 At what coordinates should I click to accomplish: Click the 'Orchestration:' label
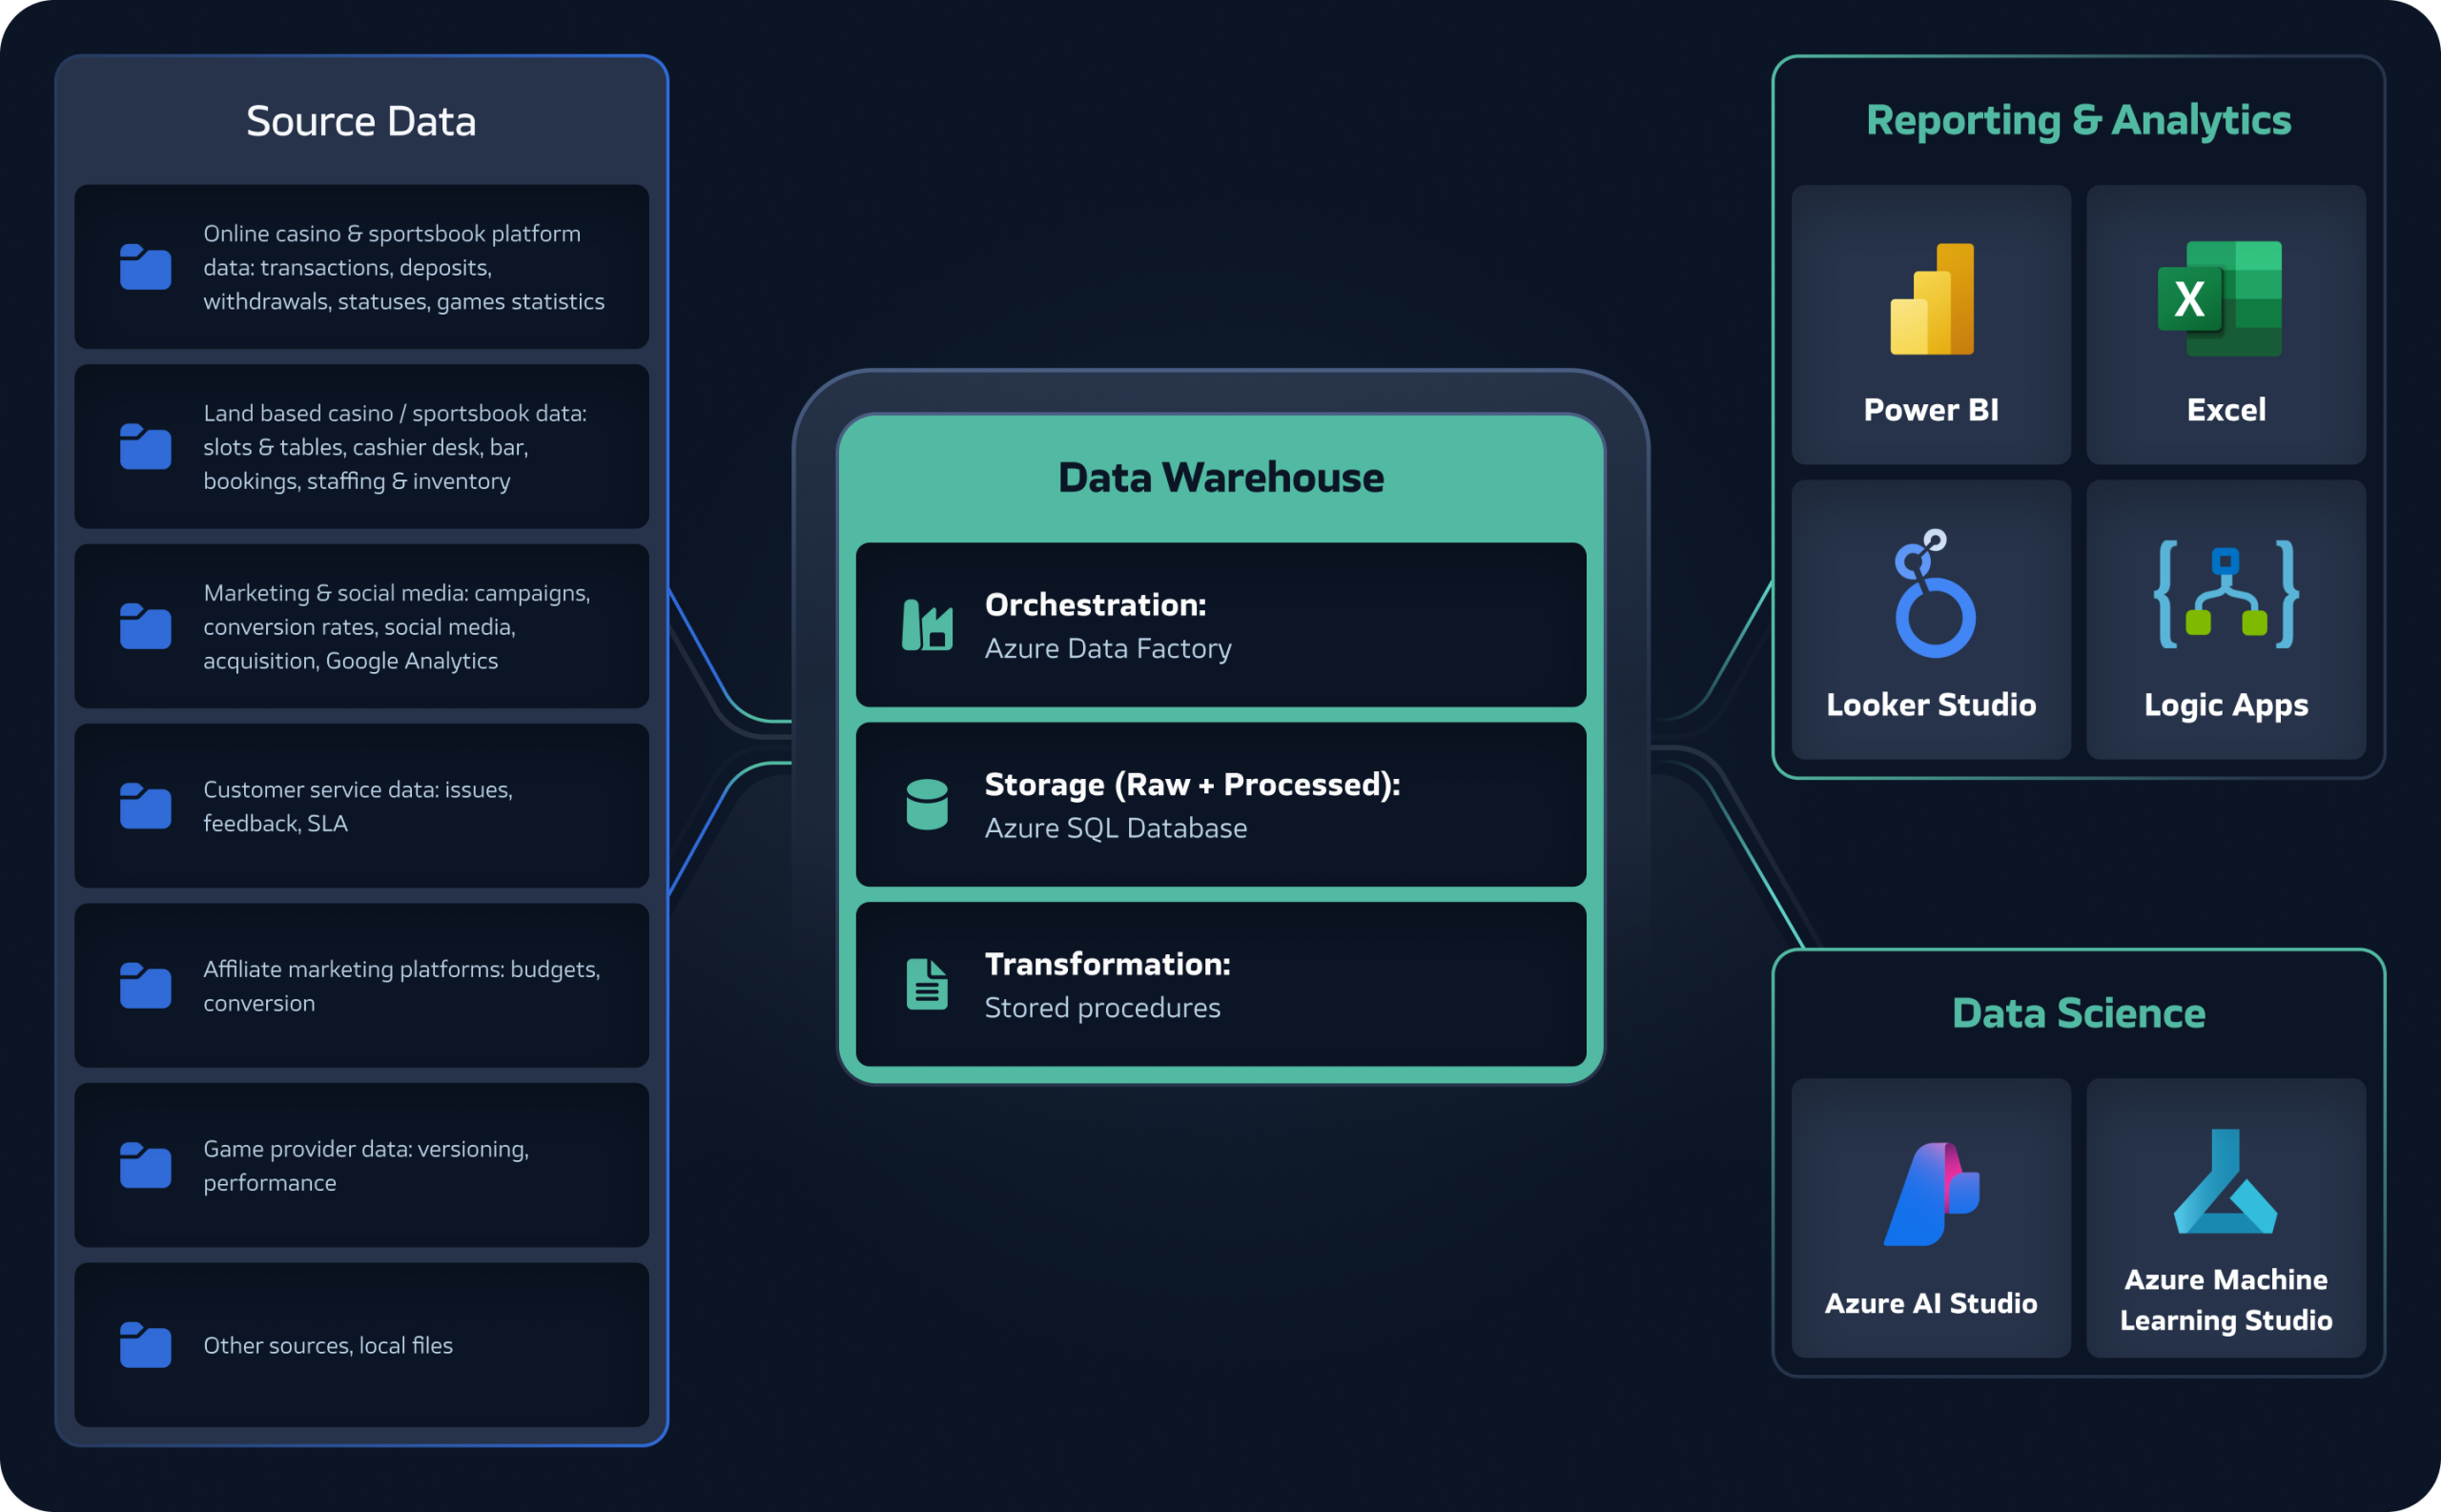point(1096,605)
